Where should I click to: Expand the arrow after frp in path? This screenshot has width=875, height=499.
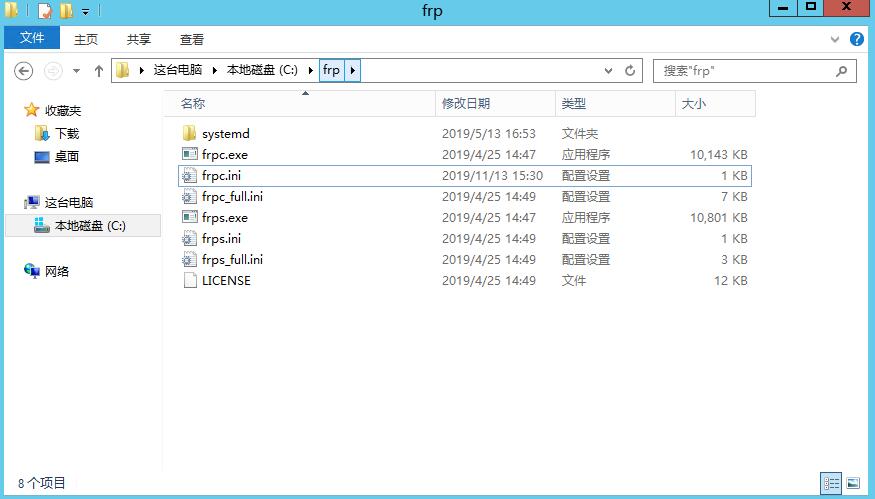pyautogui.click(x=353, y=70)
